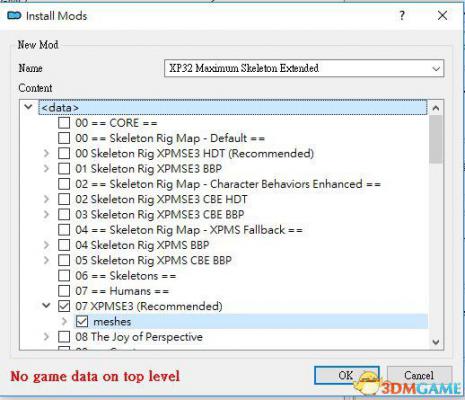Collapse the <data> root node

point(28,107)
